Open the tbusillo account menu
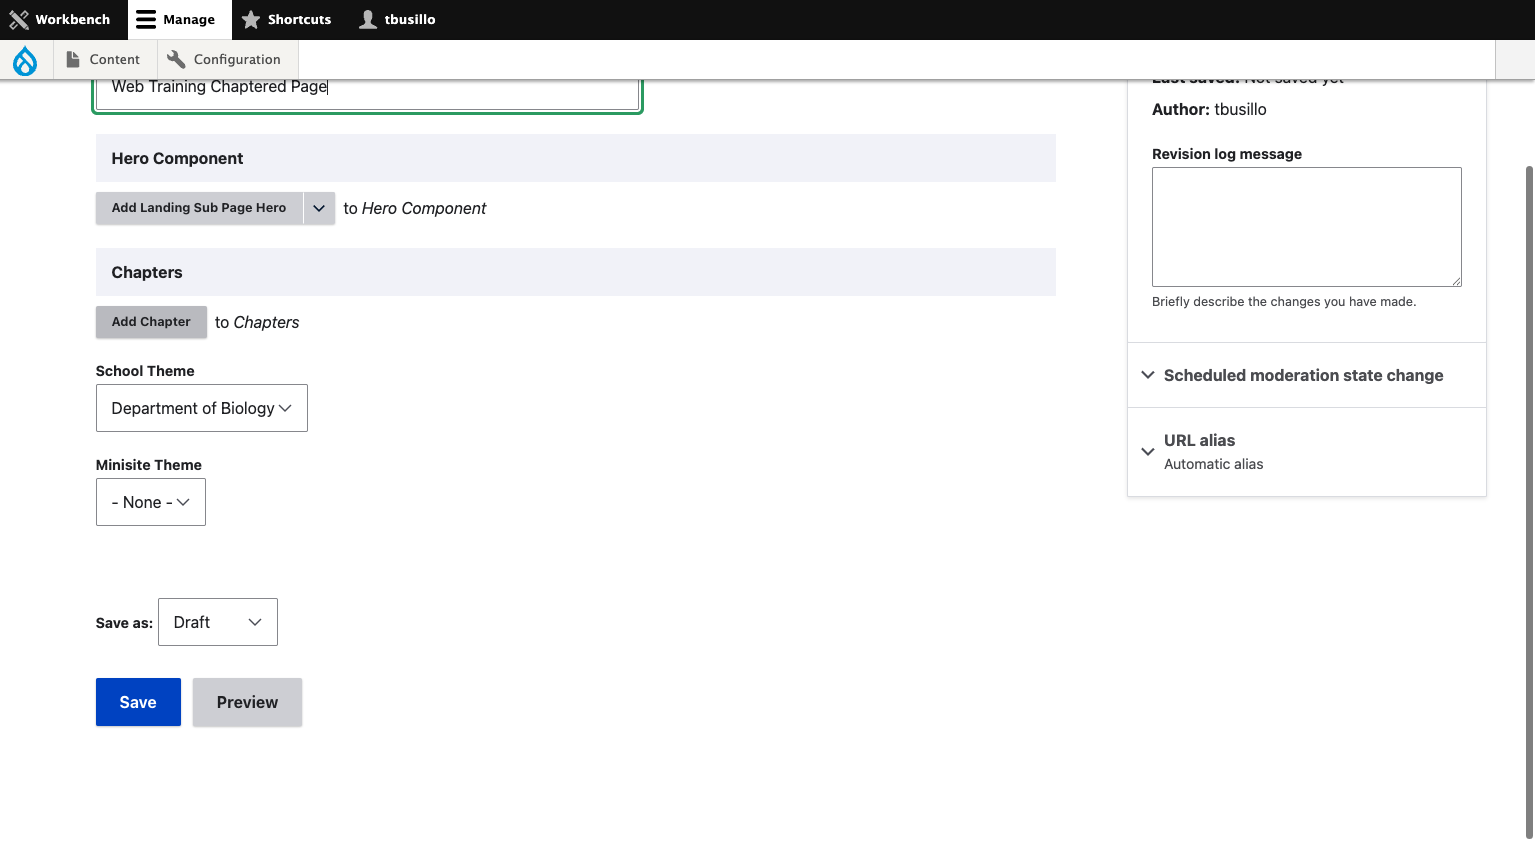 [397, 19]
